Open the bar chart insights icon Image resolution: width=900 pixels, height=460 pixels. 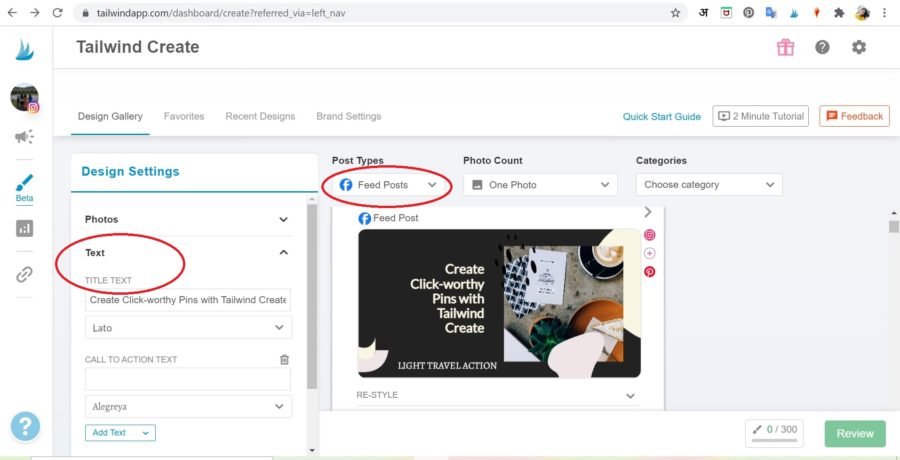coord(24,229)
